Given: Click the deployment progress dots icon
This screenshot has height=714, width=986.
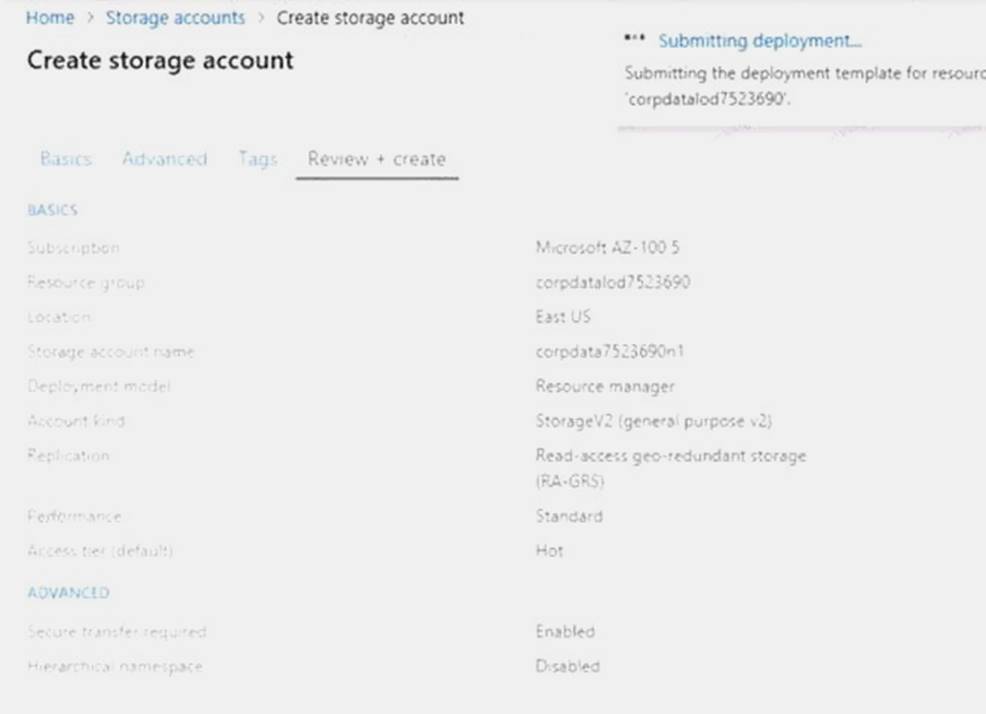Looking at the screenshot, I should 634,41.
